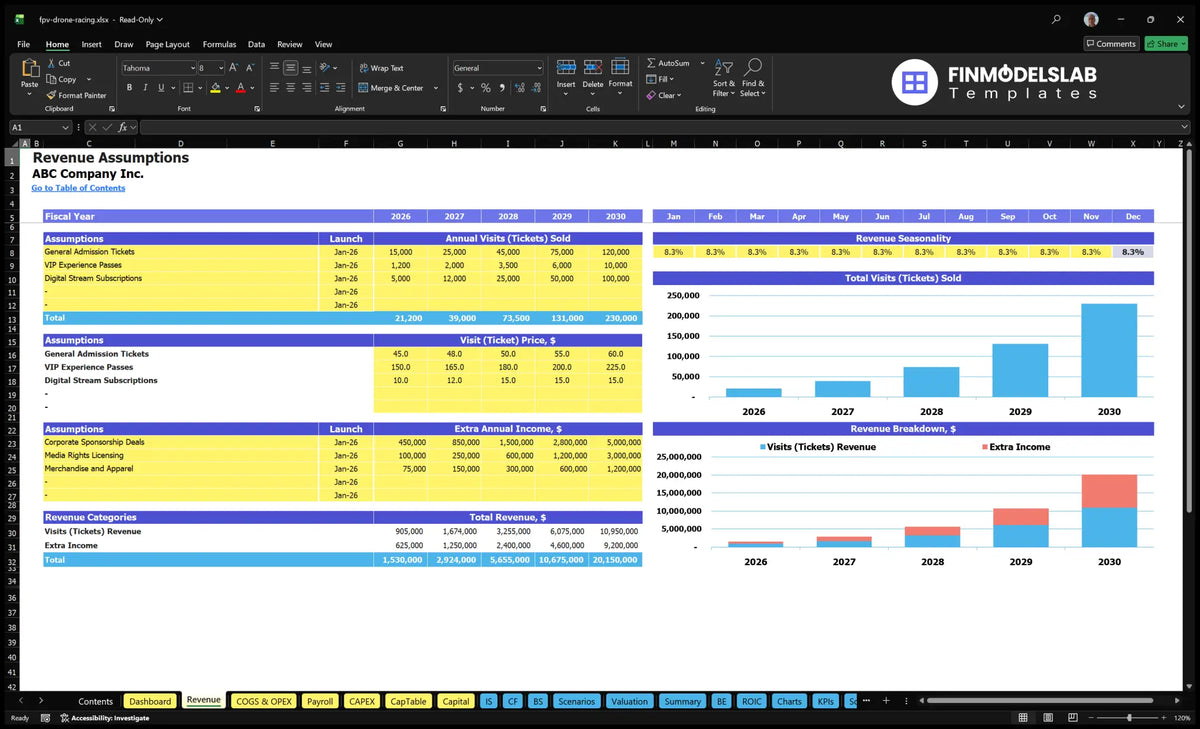Align text to the right
This screenshot has width=1200, height=729.
pyautogui.click(x=306, y=88)
